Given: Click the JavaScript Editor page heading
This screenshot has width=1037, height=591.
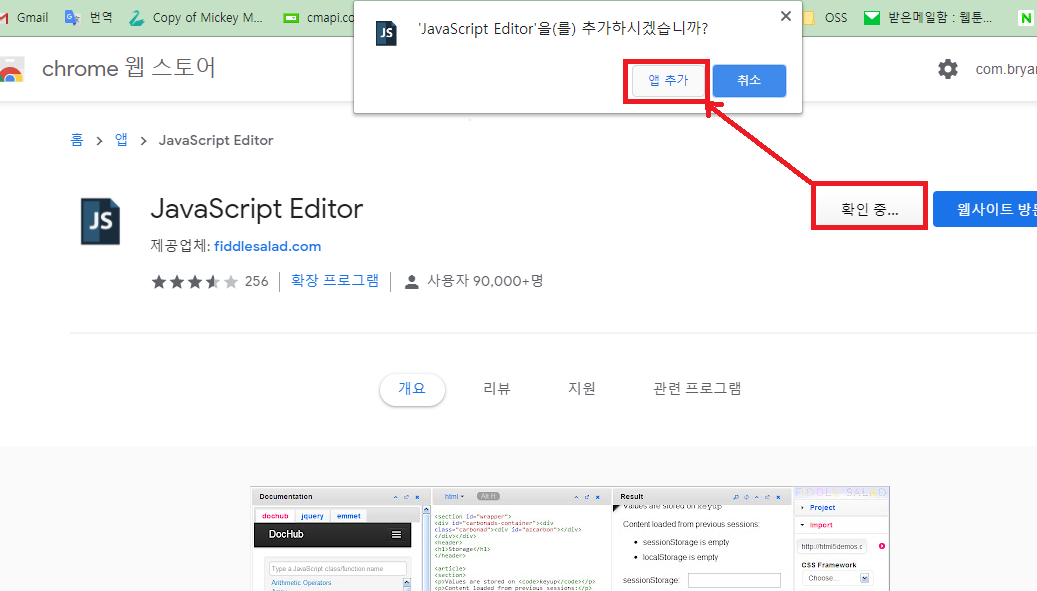Looking at the screenshot, I should point(257,209).
